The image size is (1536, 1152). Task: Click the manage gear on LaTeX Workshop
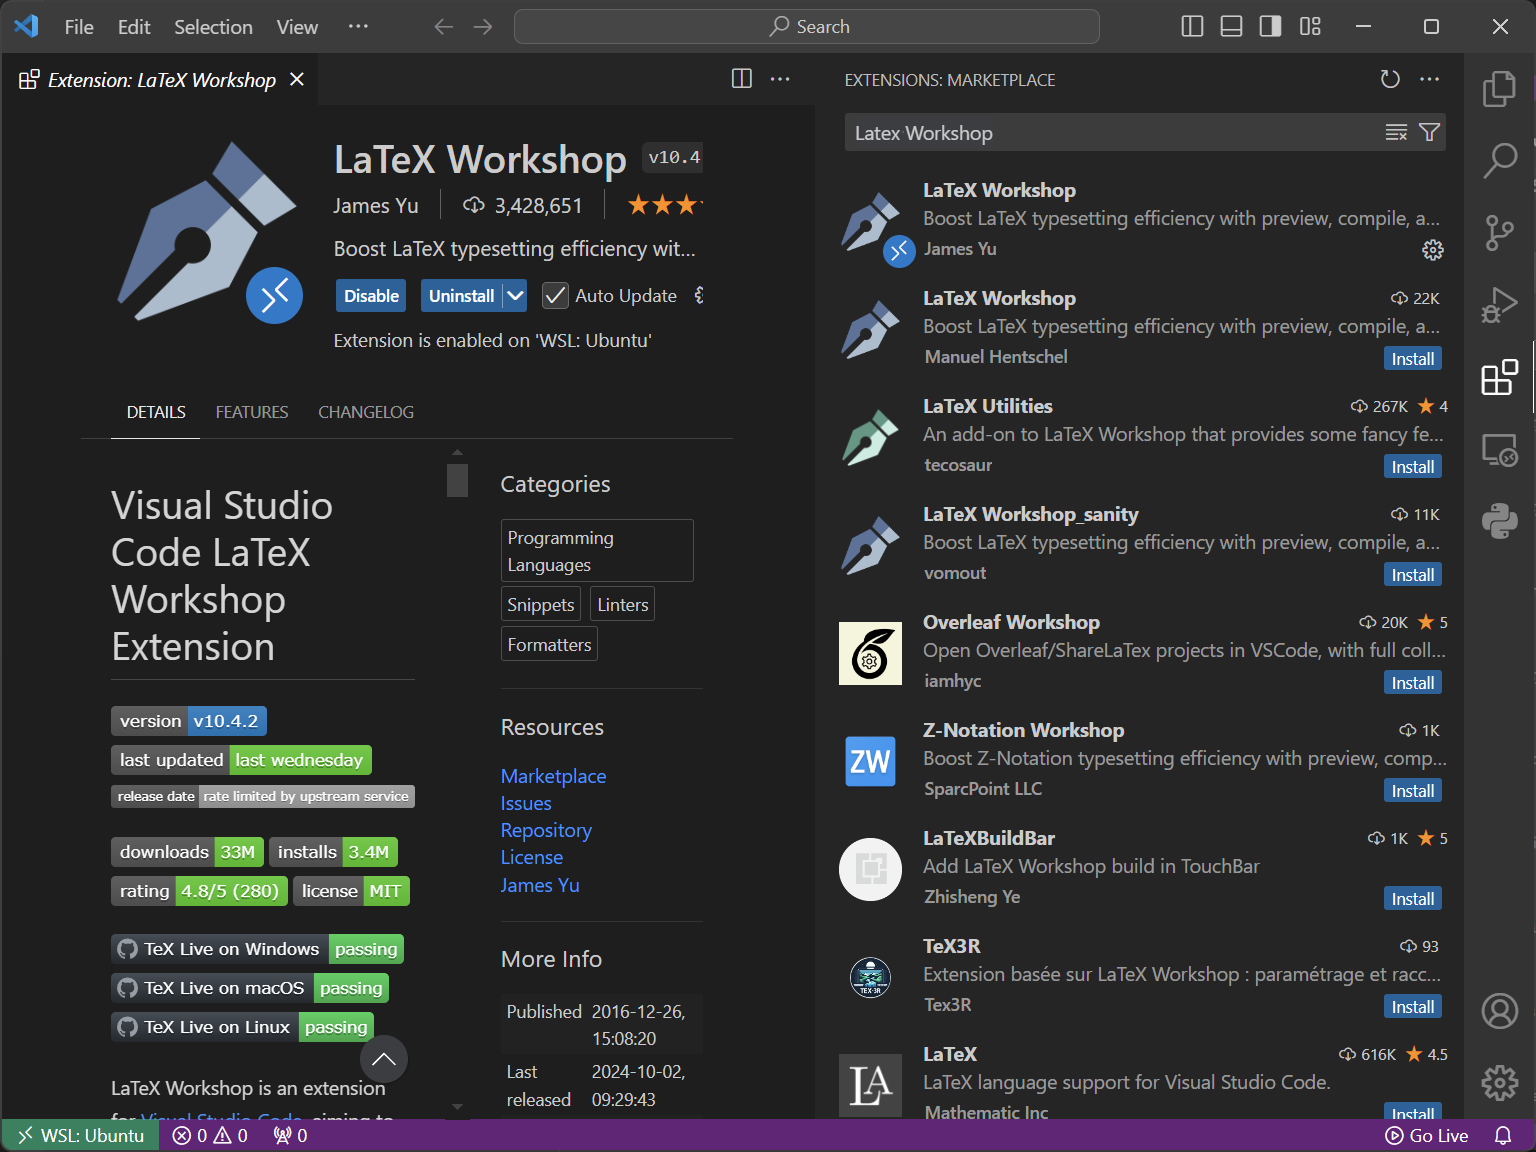[1432, 250]
